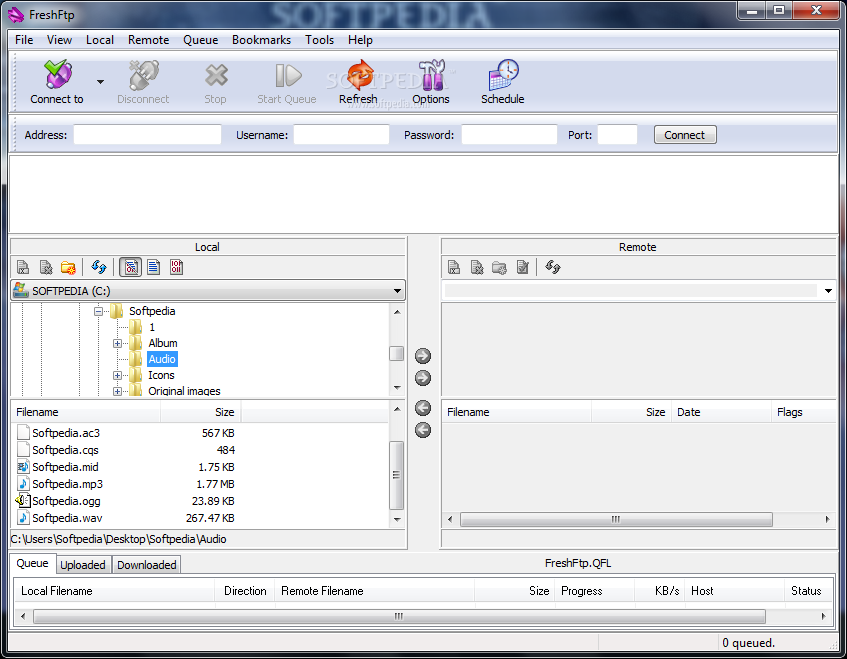Click the Local pane new folder icon
This screenshot has height=659, width=847.
pos(69,267)
